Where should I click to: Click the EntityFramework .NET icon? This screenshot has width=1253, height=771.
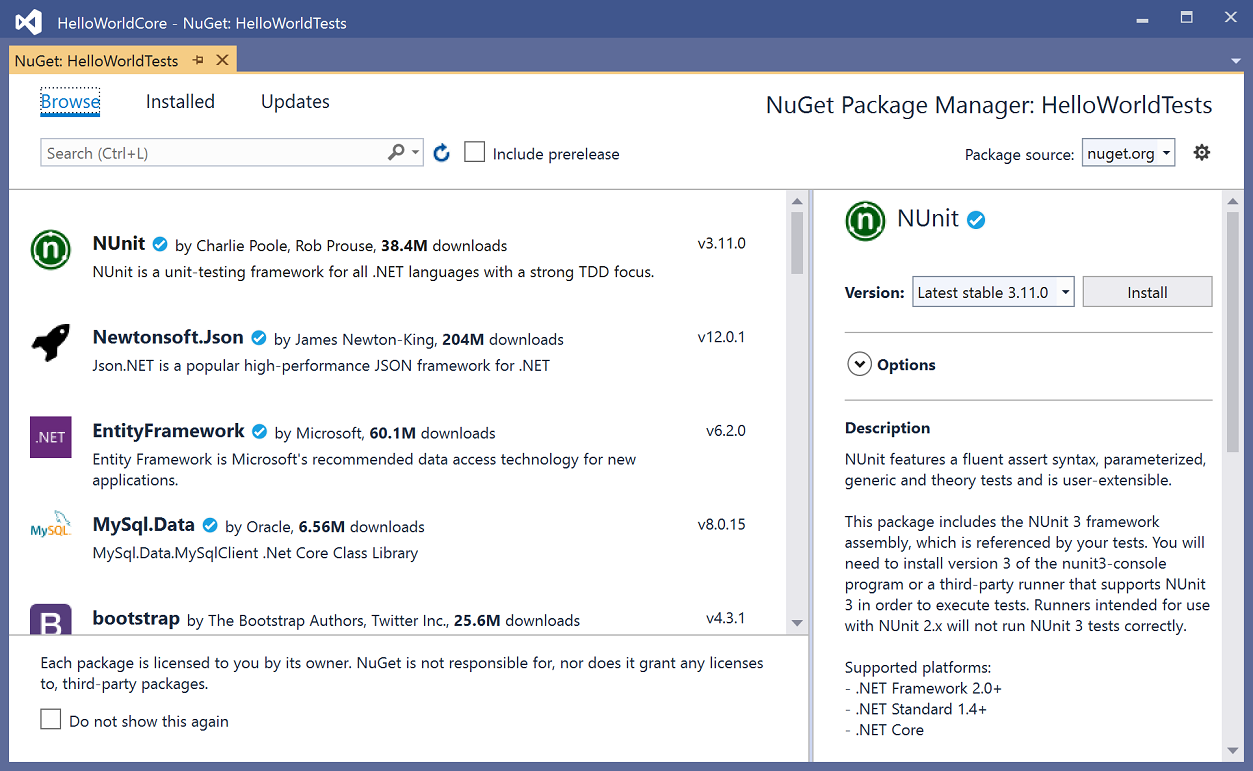click(50, 437)
